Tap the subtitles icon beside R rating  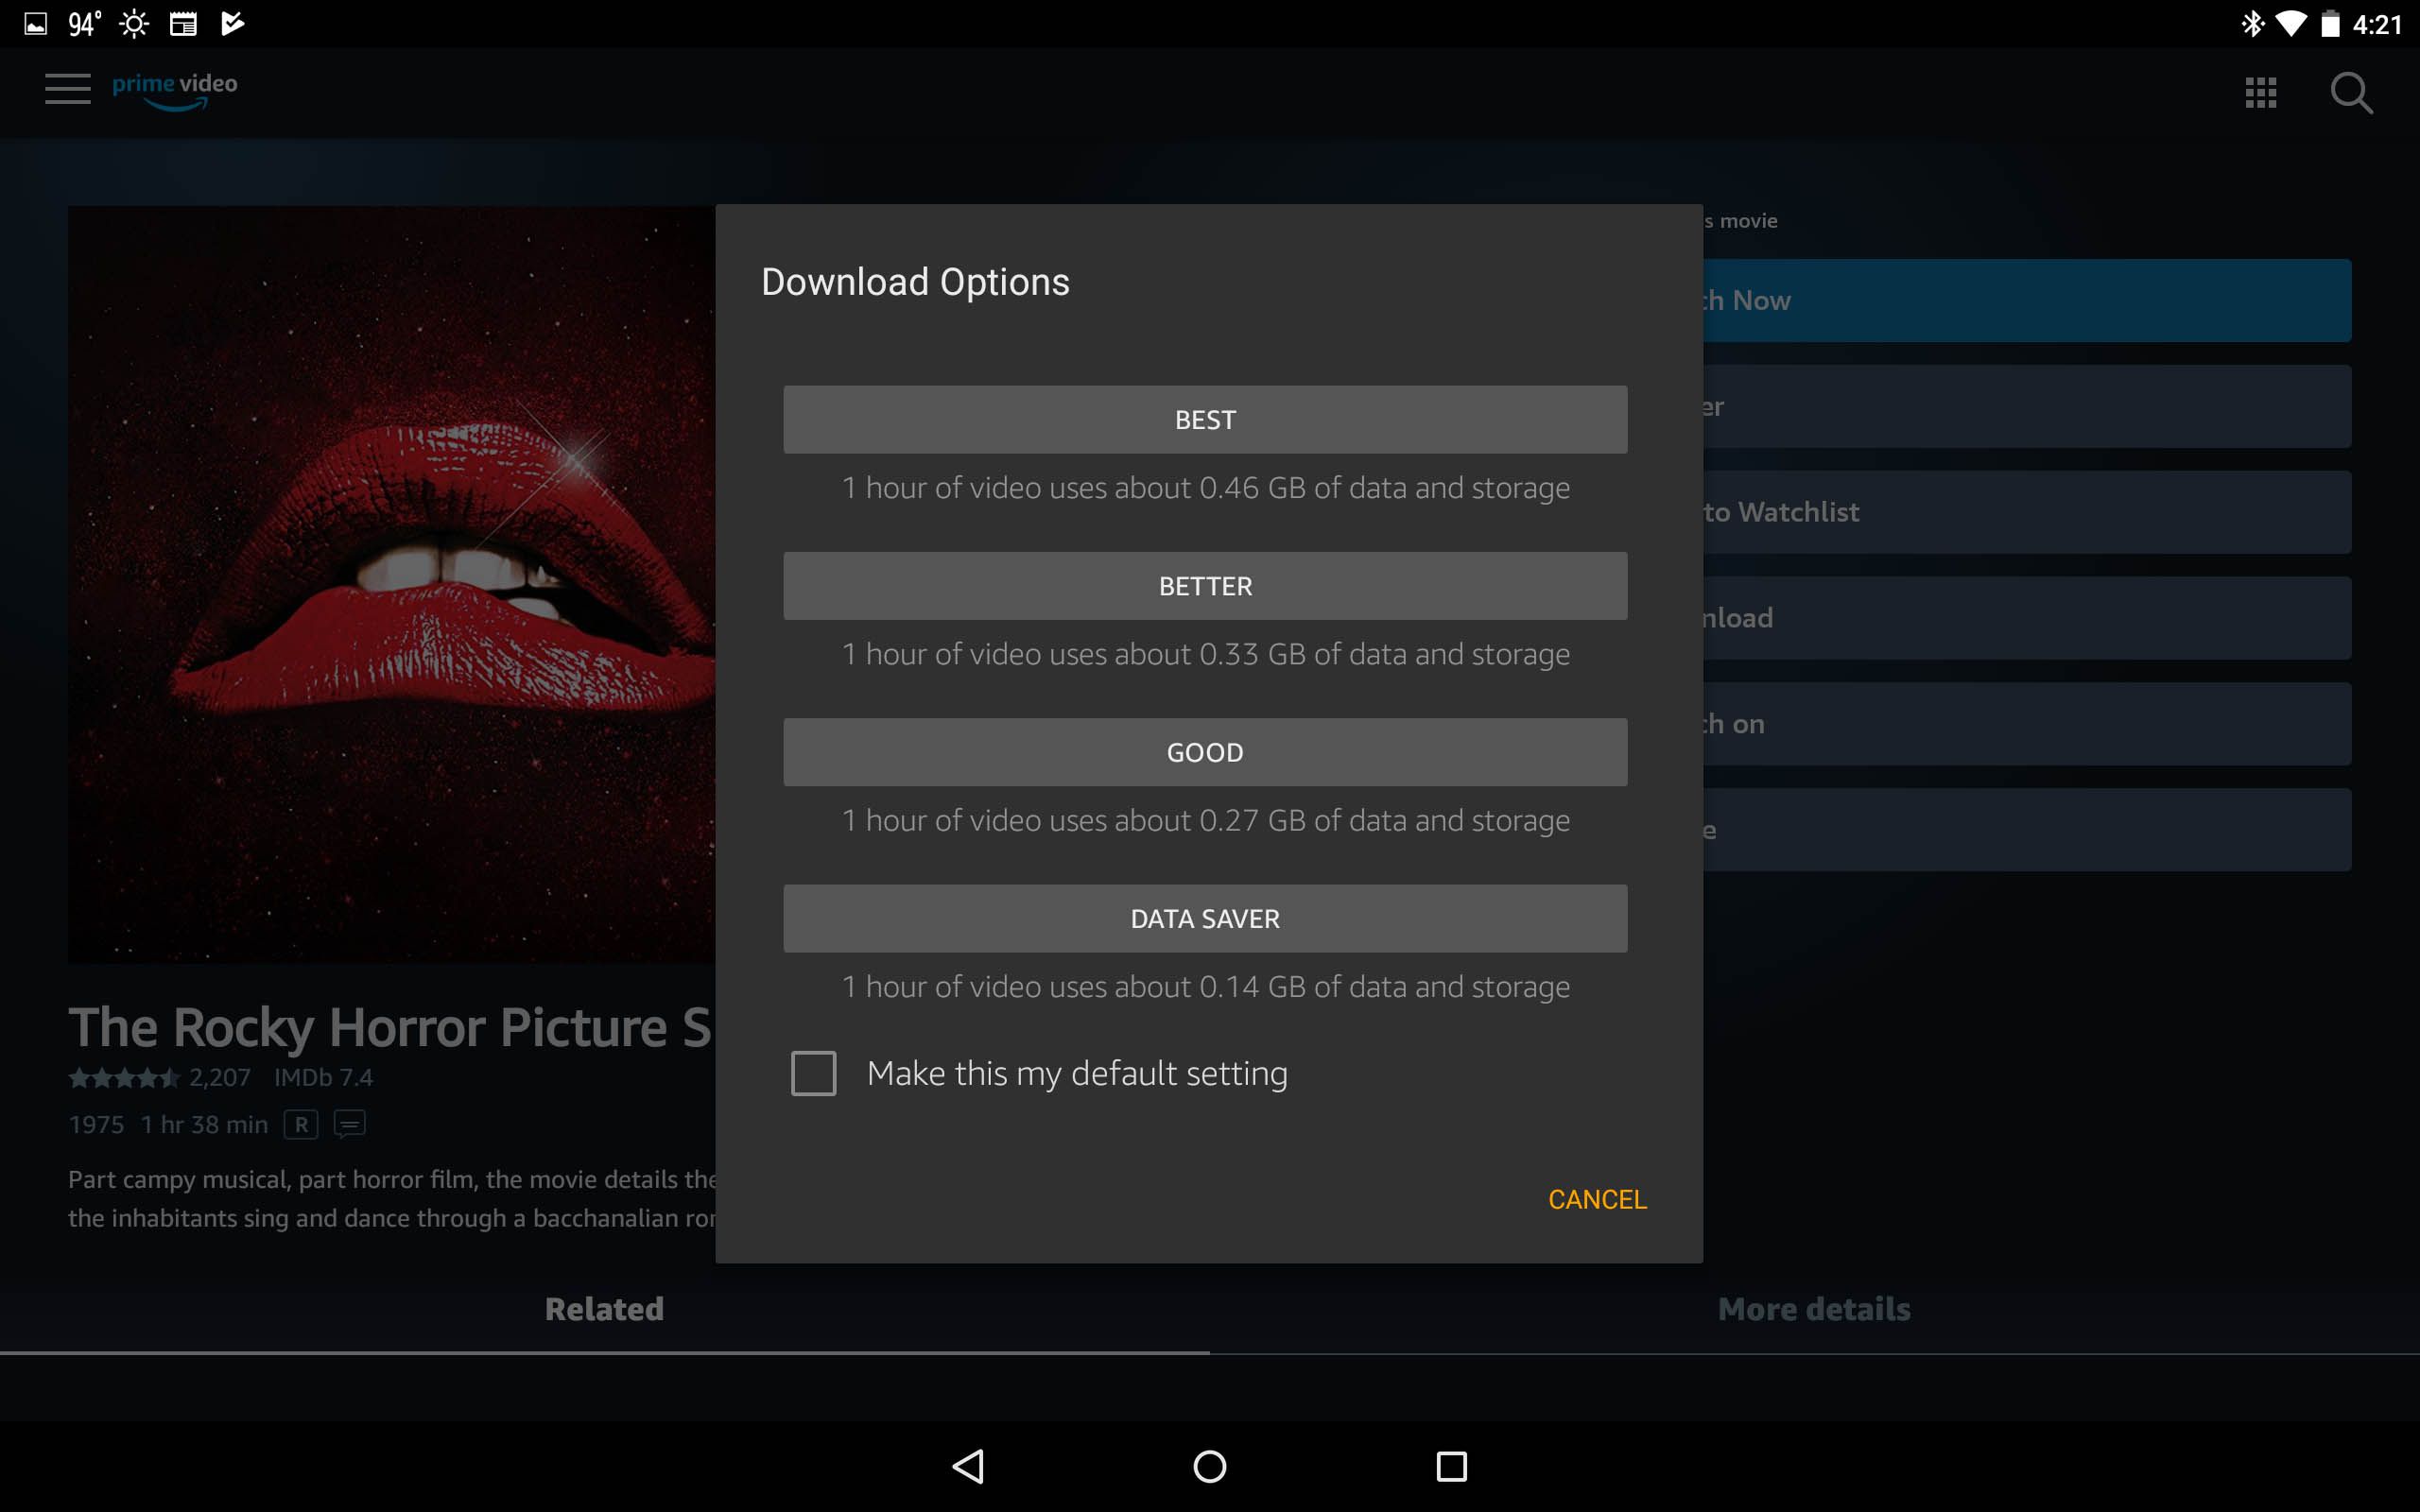click(349, 1124)
